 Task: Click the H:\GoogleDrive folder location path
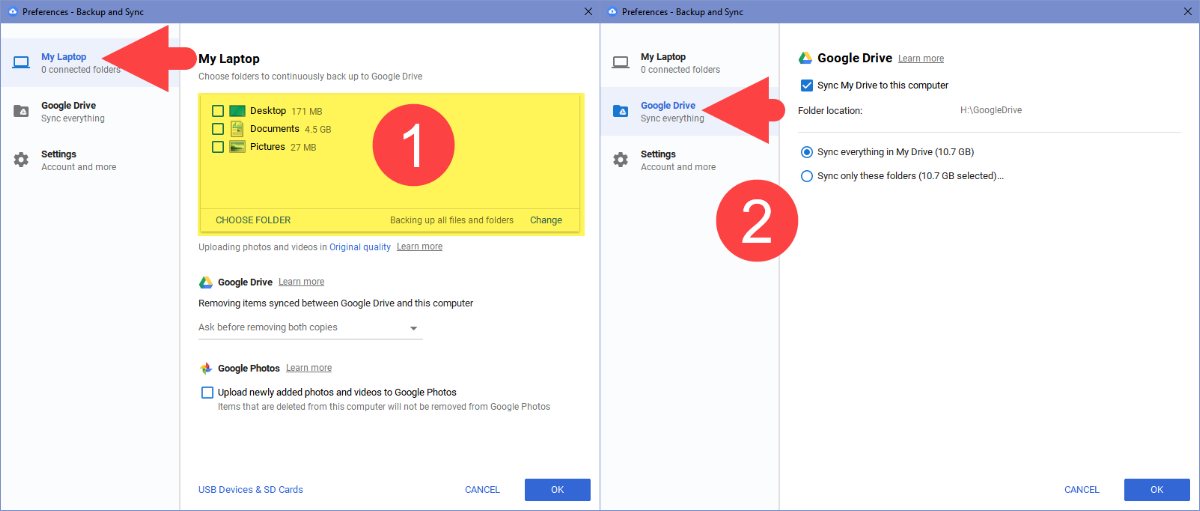tap(990, 110)
